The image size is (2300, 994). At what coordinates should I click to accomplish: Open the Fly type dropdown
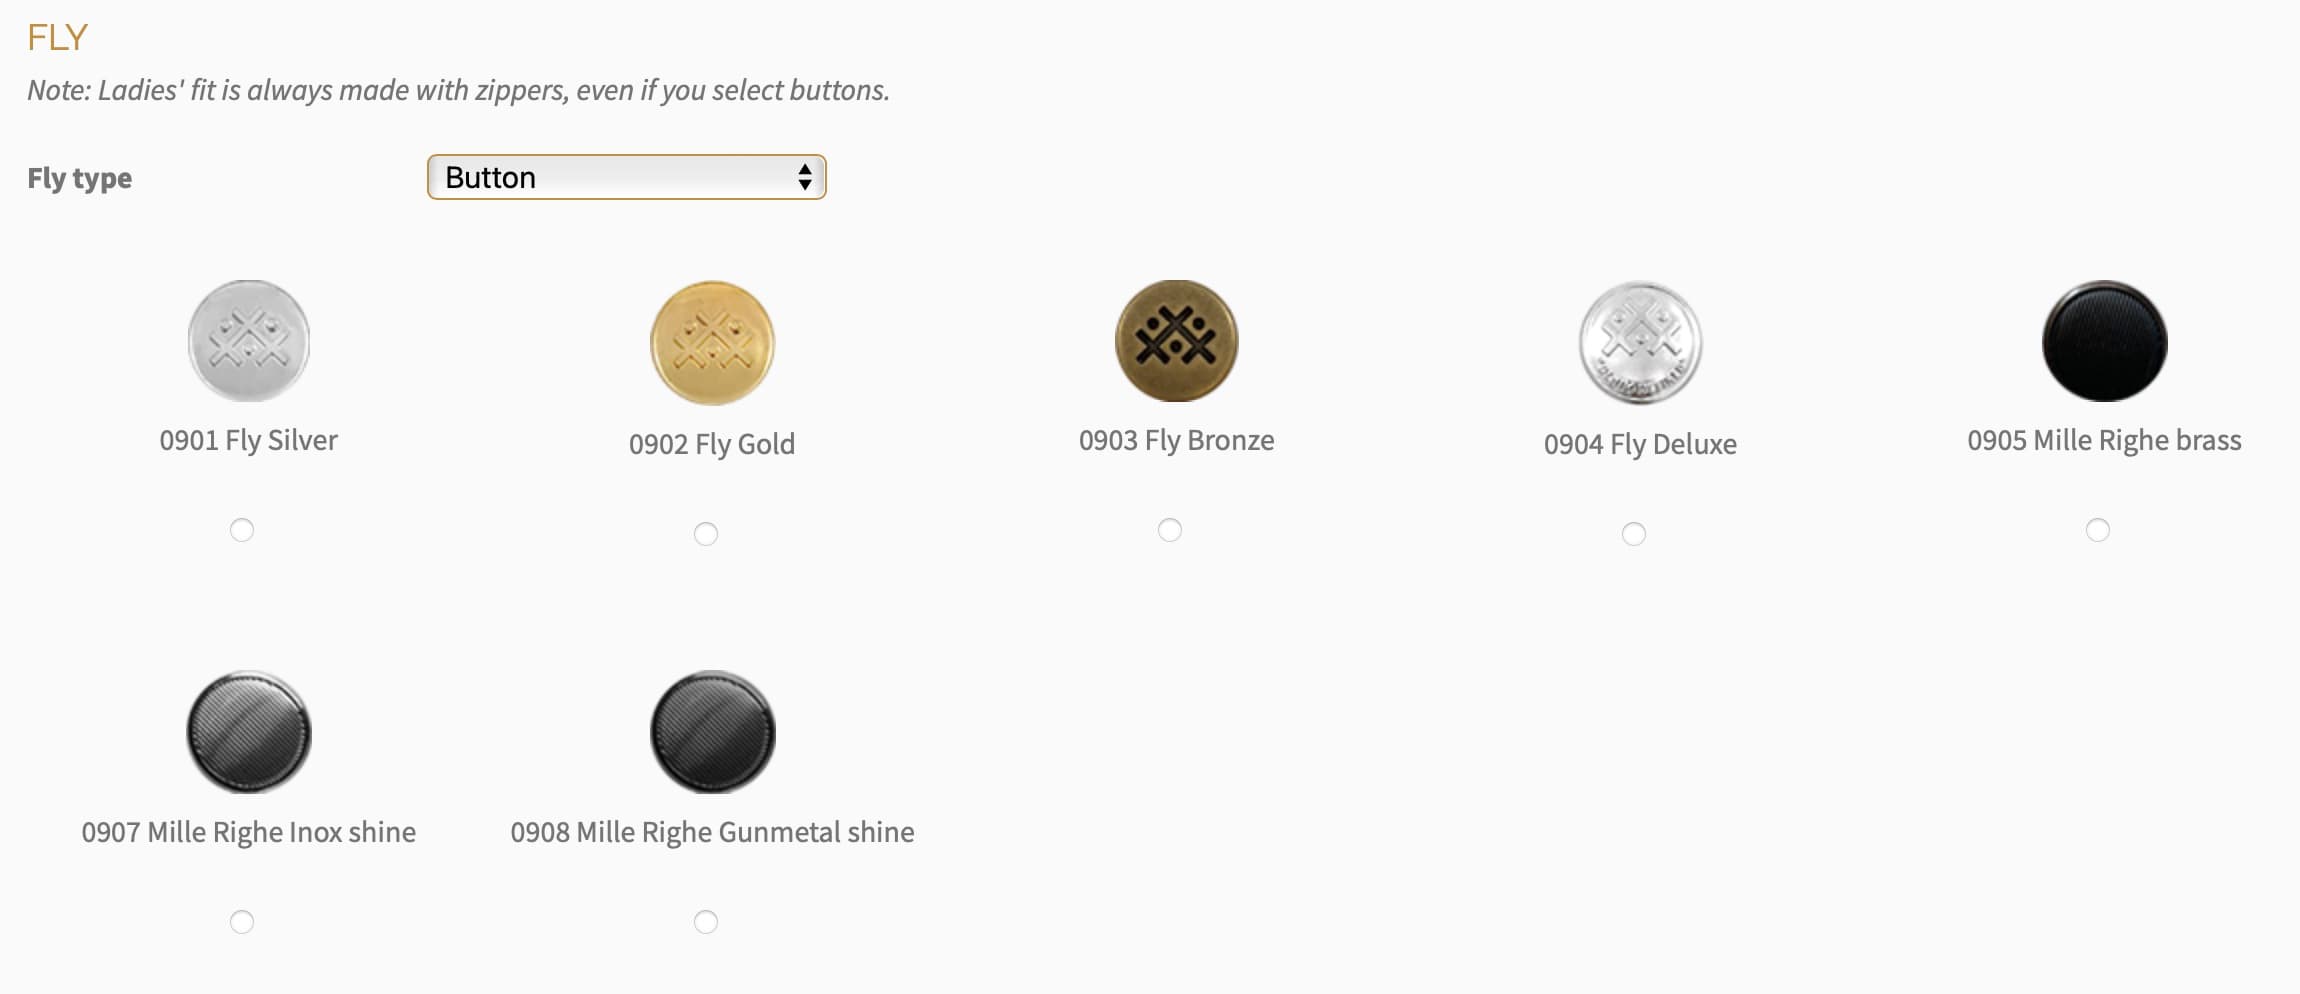[x=626, y=177]
